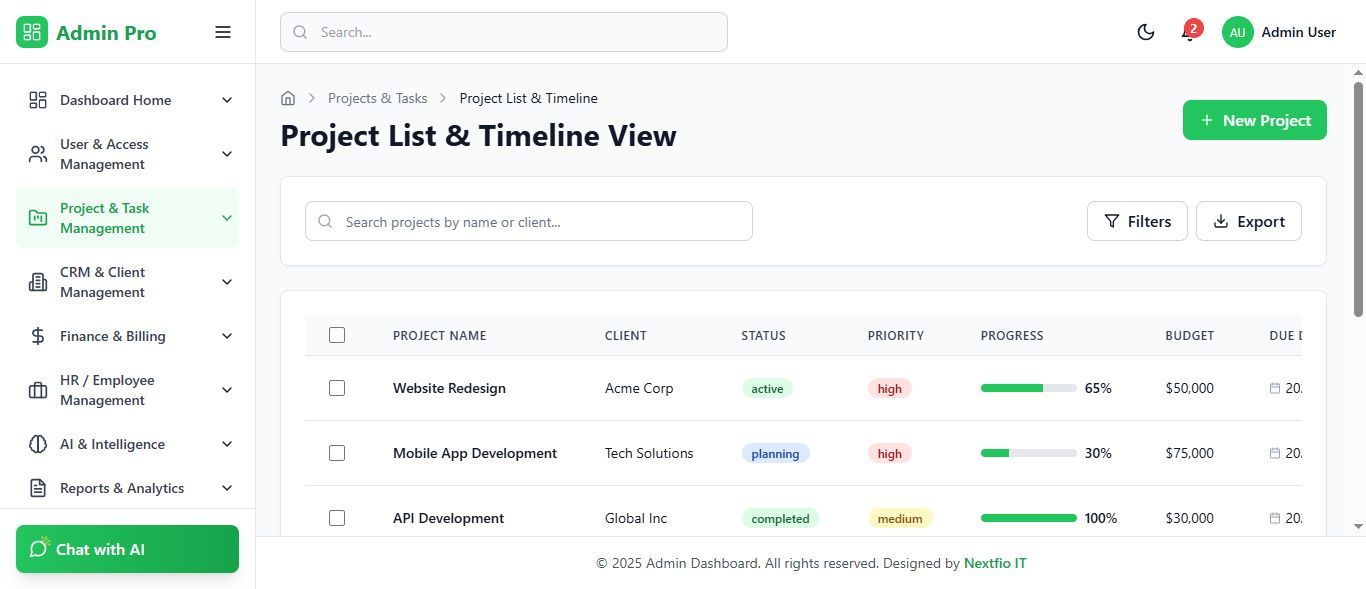Open HR / Employee Management menu item
This screenshot has height=589, width=1366.
(x=127, y=390)
